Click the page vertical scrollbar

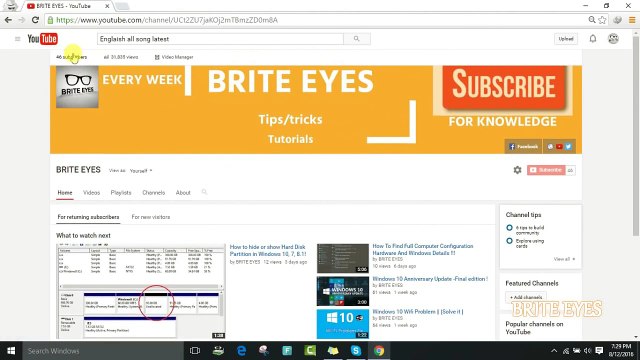[x=636, y=136]
